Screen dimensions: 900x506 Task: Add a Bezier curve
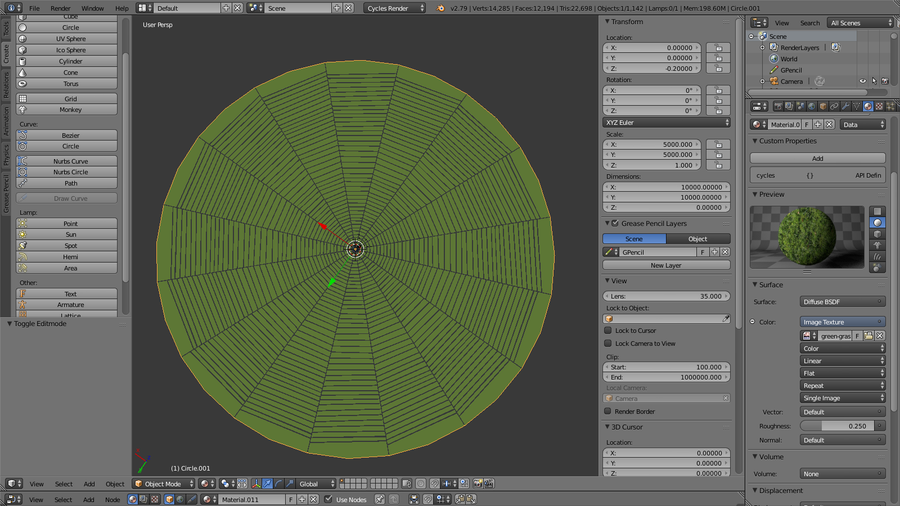[x=70, y=135]
